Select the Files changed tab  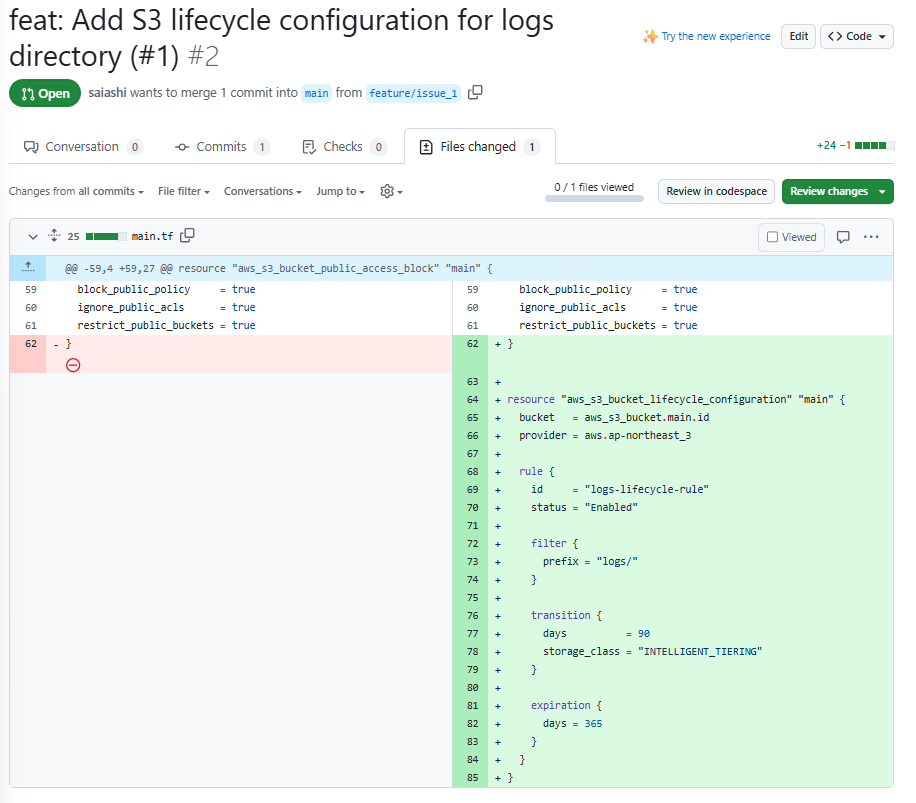[480, 147]
